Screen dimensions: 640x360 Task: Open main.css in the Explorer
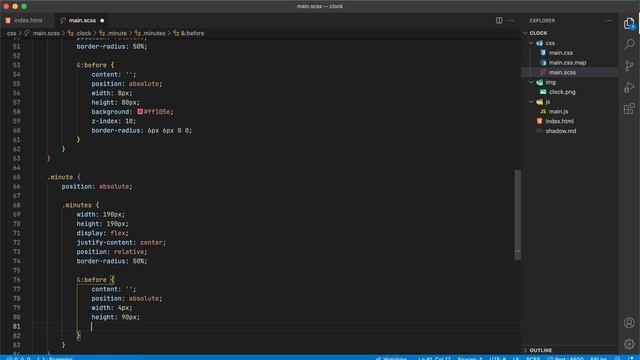[560, 53]
